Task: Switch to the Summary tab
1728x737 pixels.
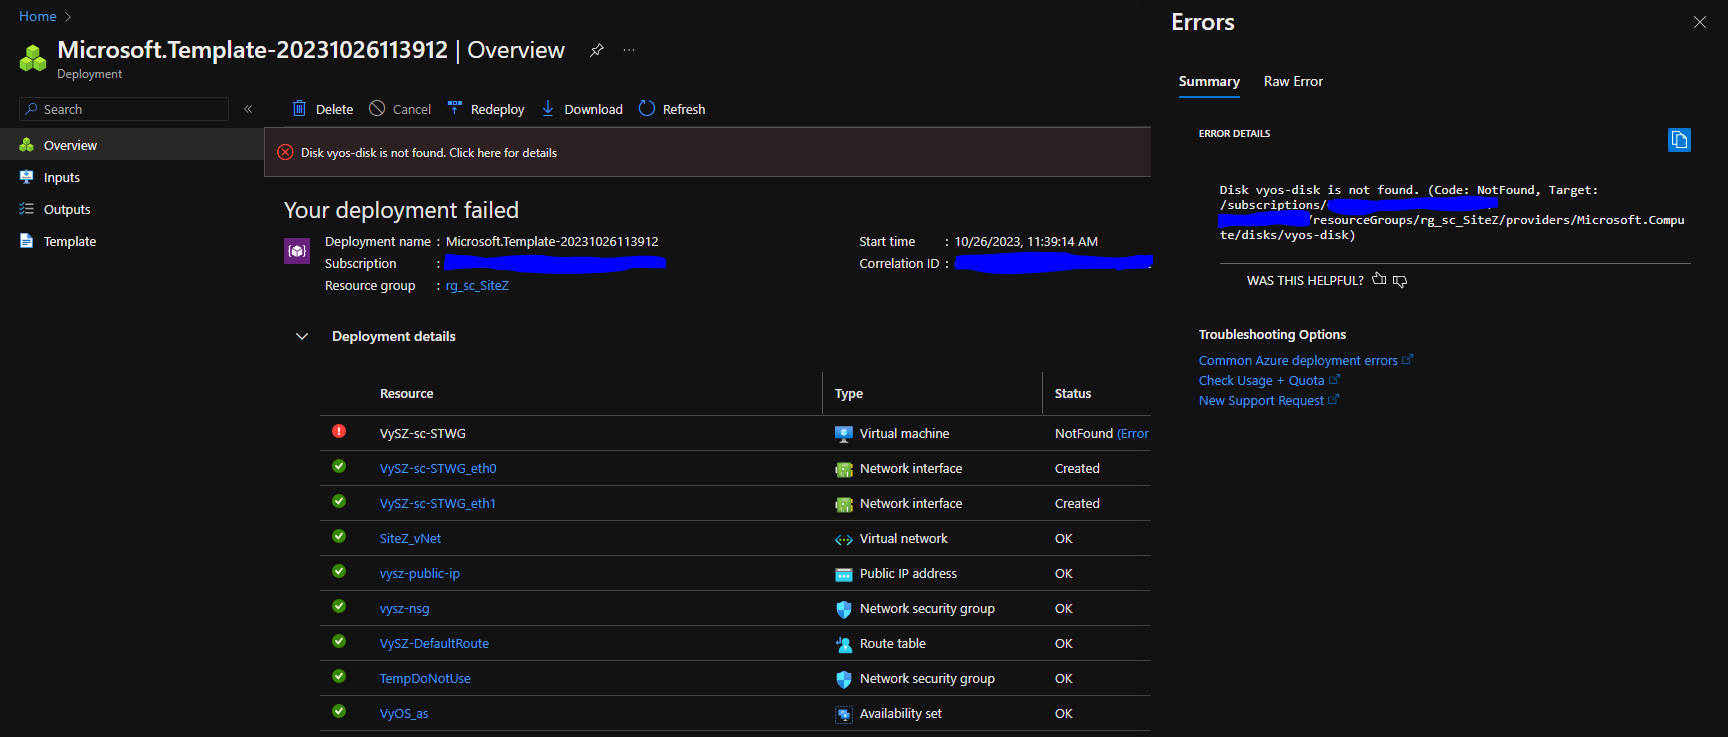Action: pyautogui.click(x=1209, y=81)
